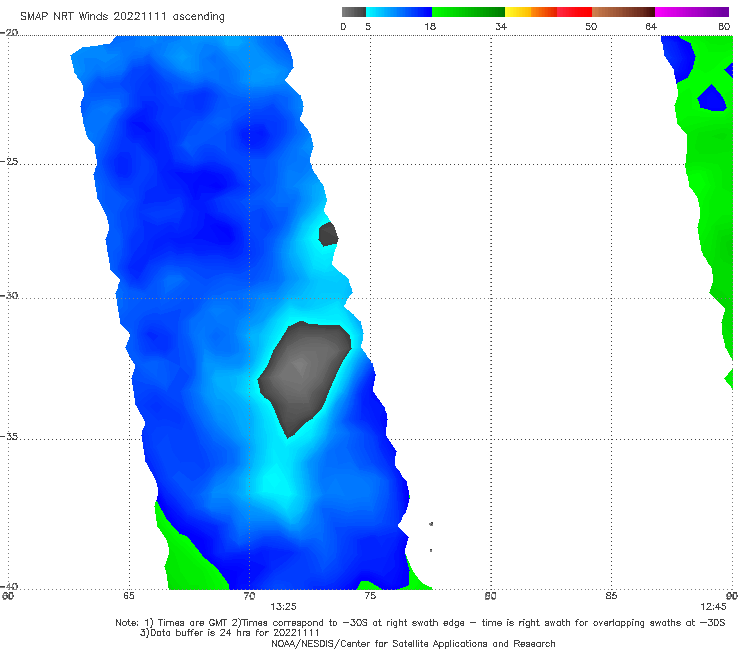The image size is (740, 650).
Task: Click the note '3)Data buffer is 24 hrs'
Action: (x=229, y=633)
